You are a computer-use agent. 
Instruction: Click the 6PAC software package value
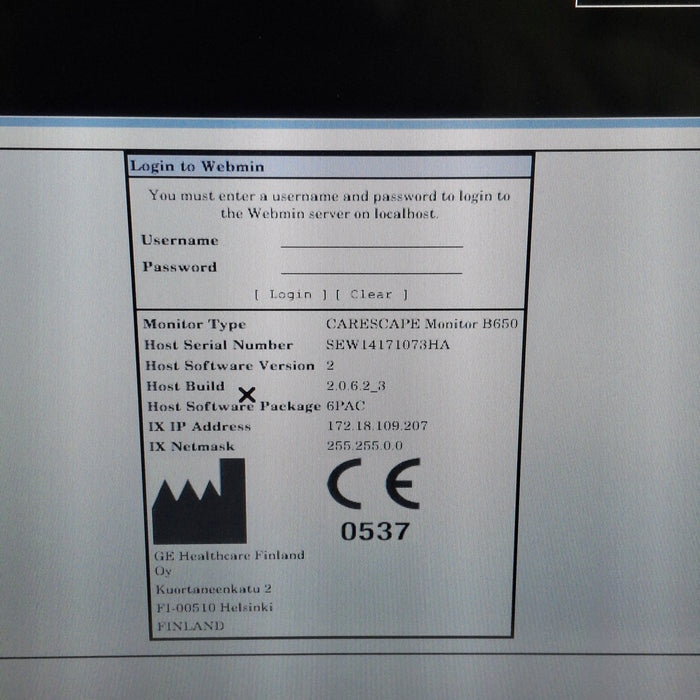point(348,406)
